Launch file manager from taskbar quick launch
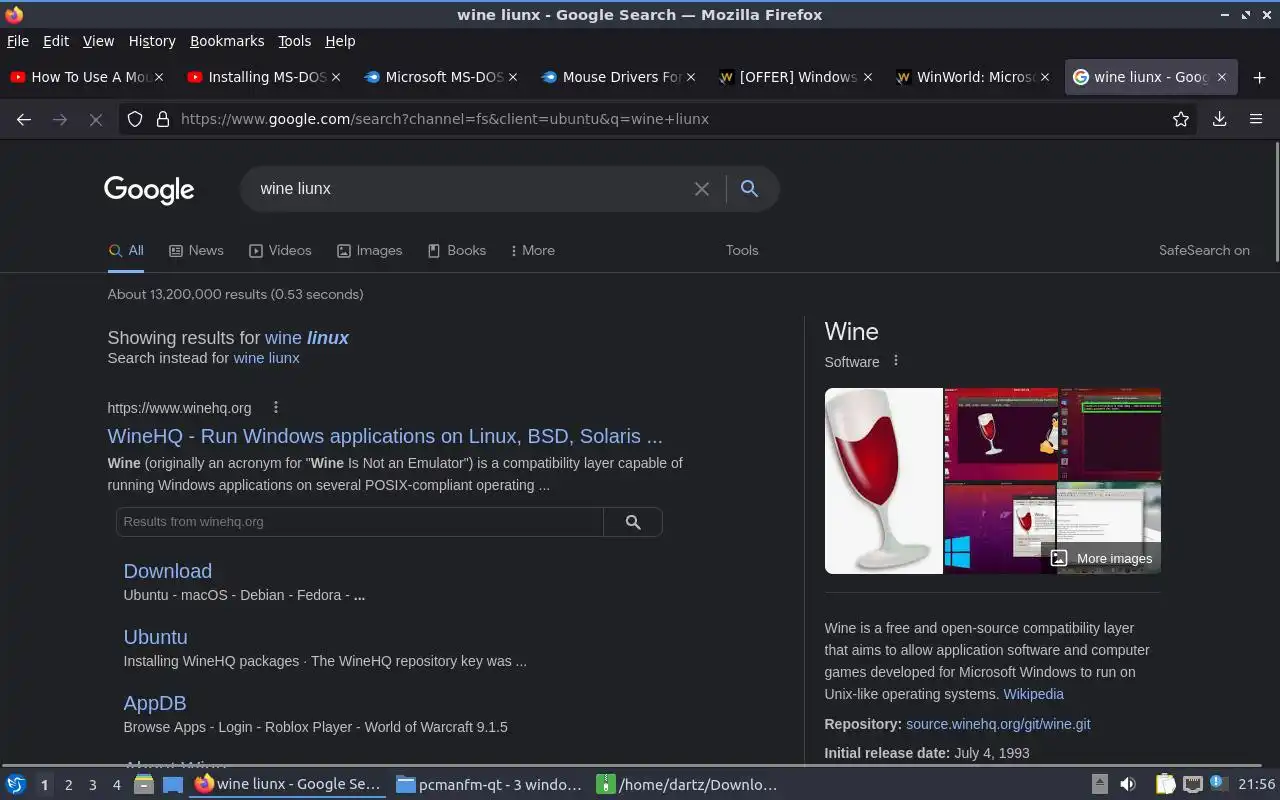 (143, 785)
